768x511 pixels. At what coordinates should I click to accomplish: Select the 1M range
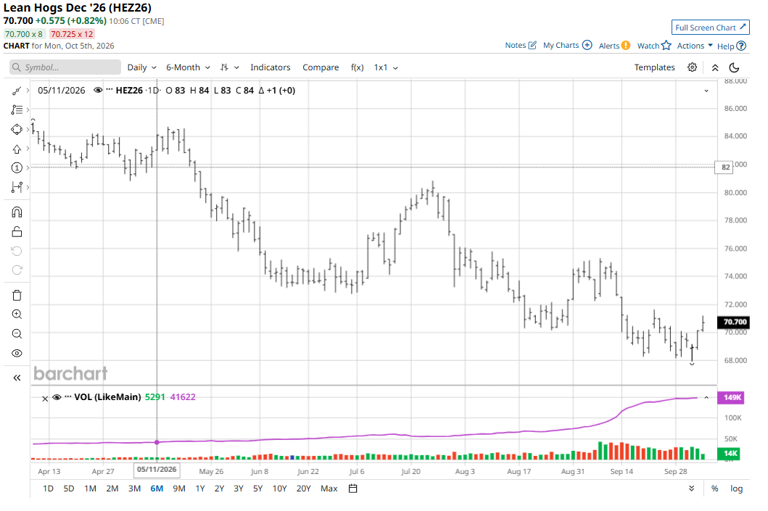pos(90,488)
